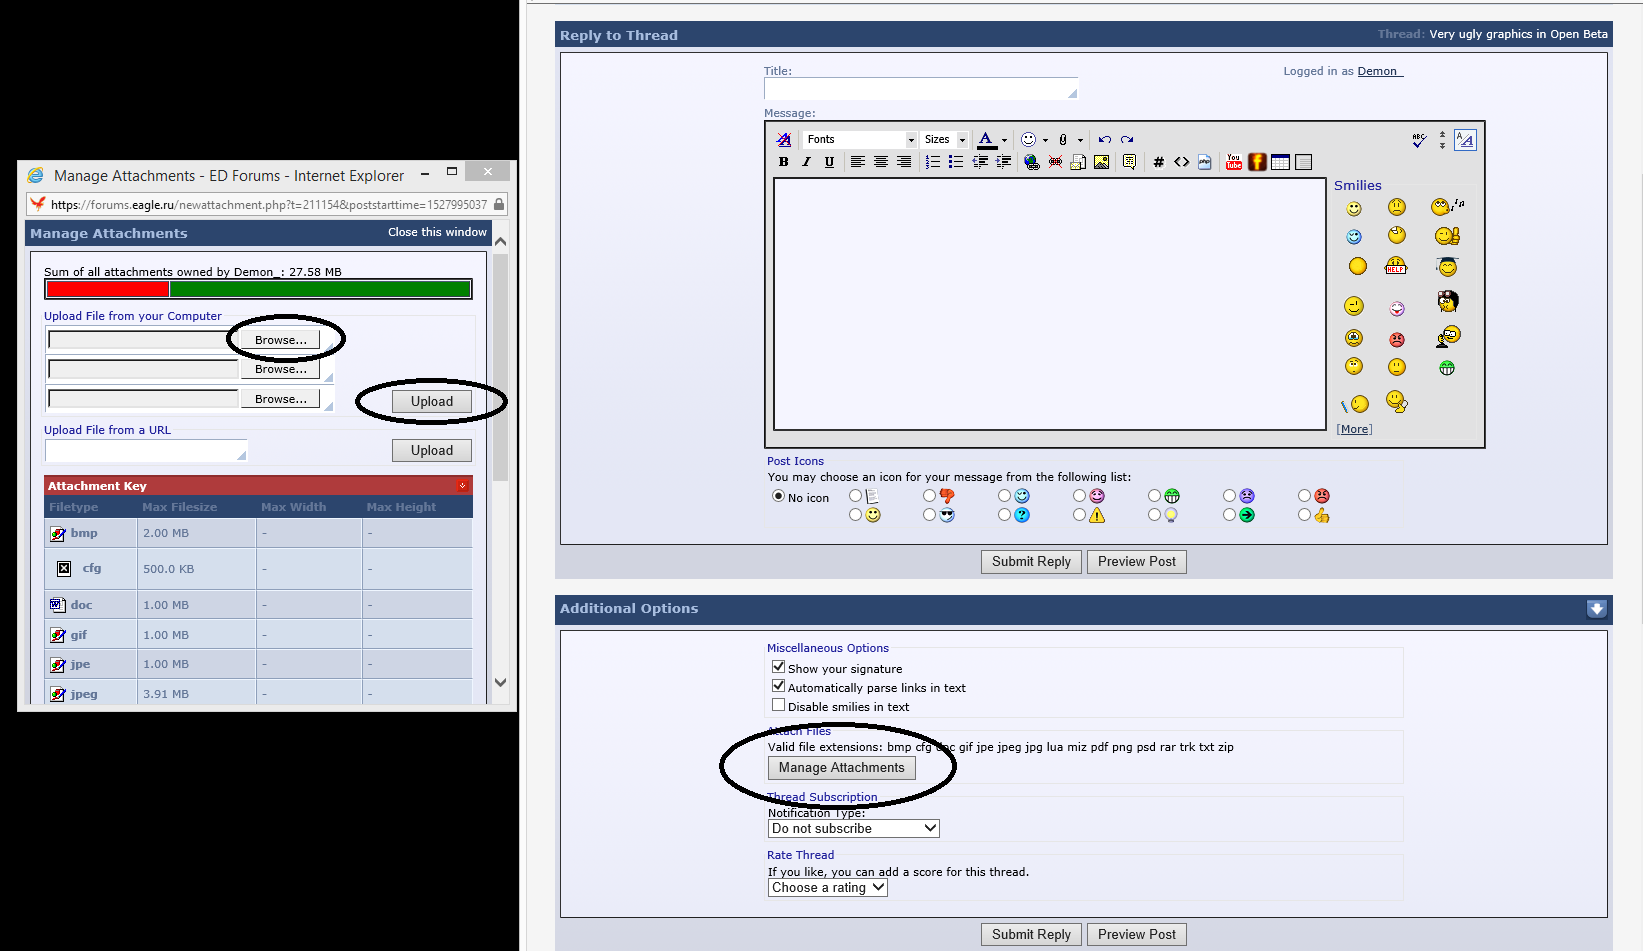1643x951 pixels.
Task: Select the No icon radio button
Action: click(778, 496)
